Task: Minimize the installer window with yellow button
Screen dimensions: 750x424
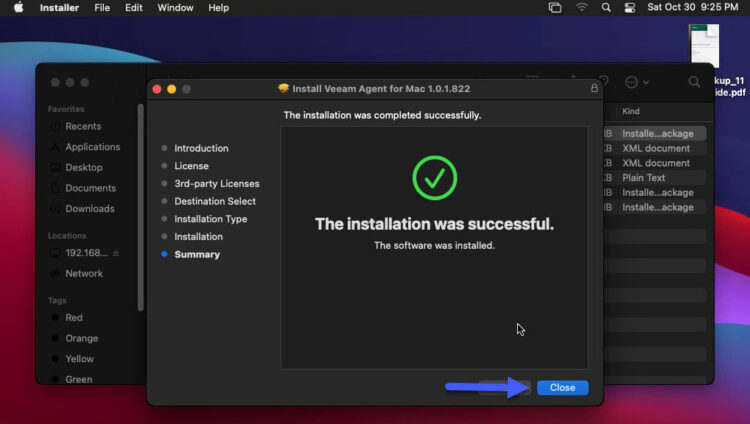Action: click(172, 89)
